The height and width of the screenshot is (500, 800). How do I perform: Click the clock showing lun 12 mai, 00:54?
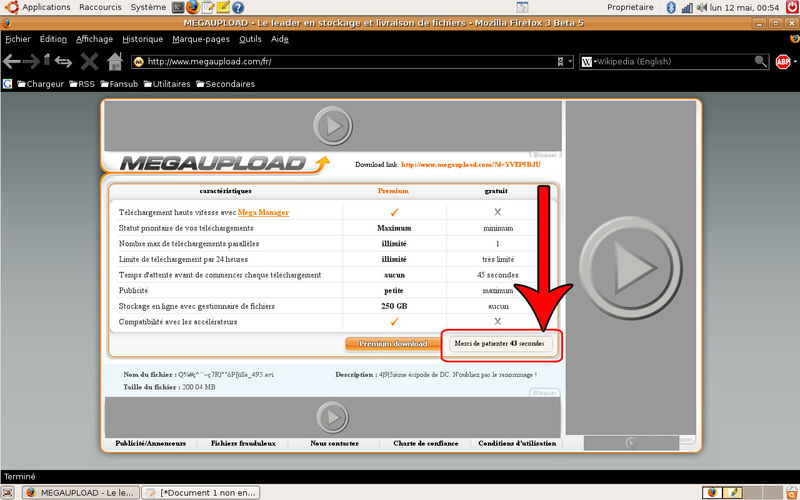point(744,7)
